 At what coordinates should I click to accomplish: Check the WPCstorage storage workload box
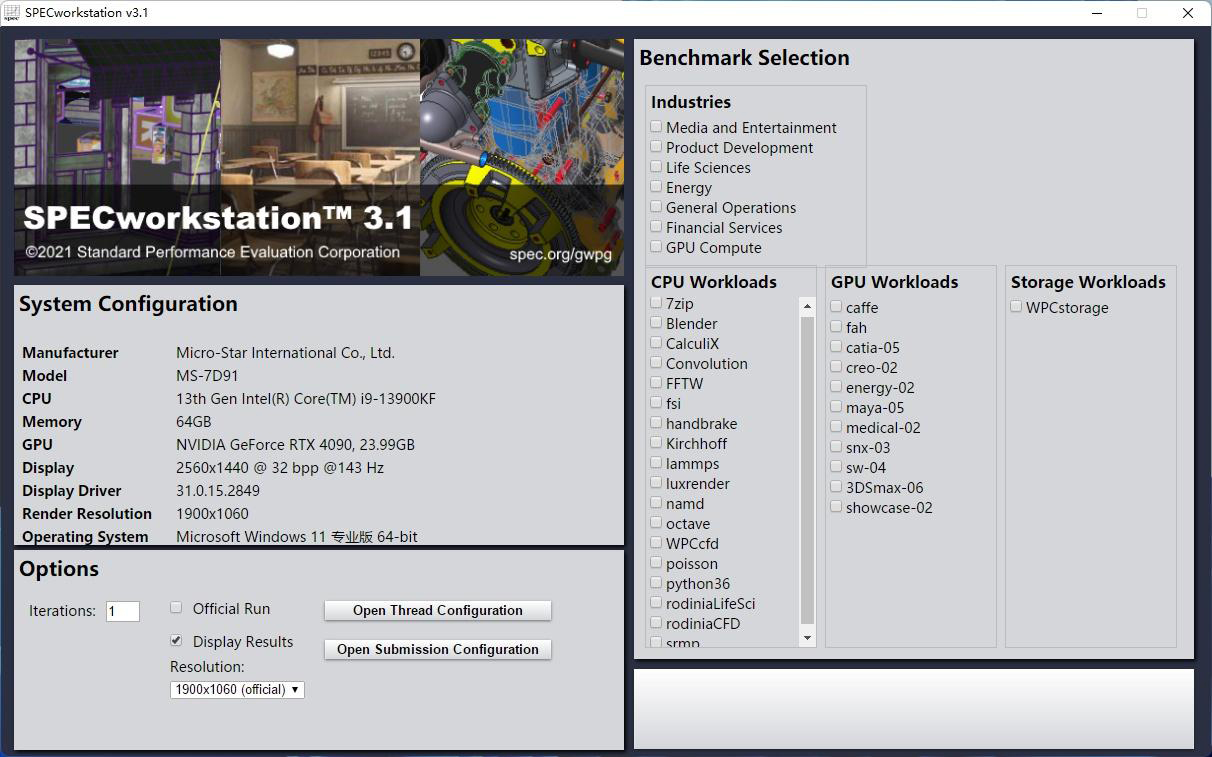pyautogui.click(x=1016, y=306)
